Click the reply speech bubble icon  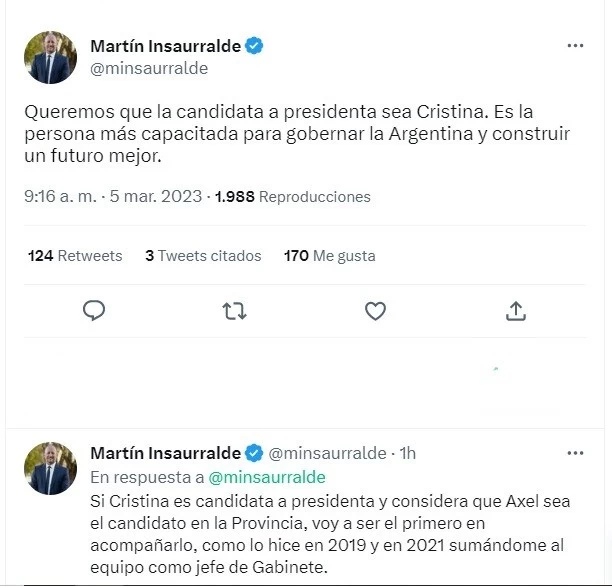94,310
